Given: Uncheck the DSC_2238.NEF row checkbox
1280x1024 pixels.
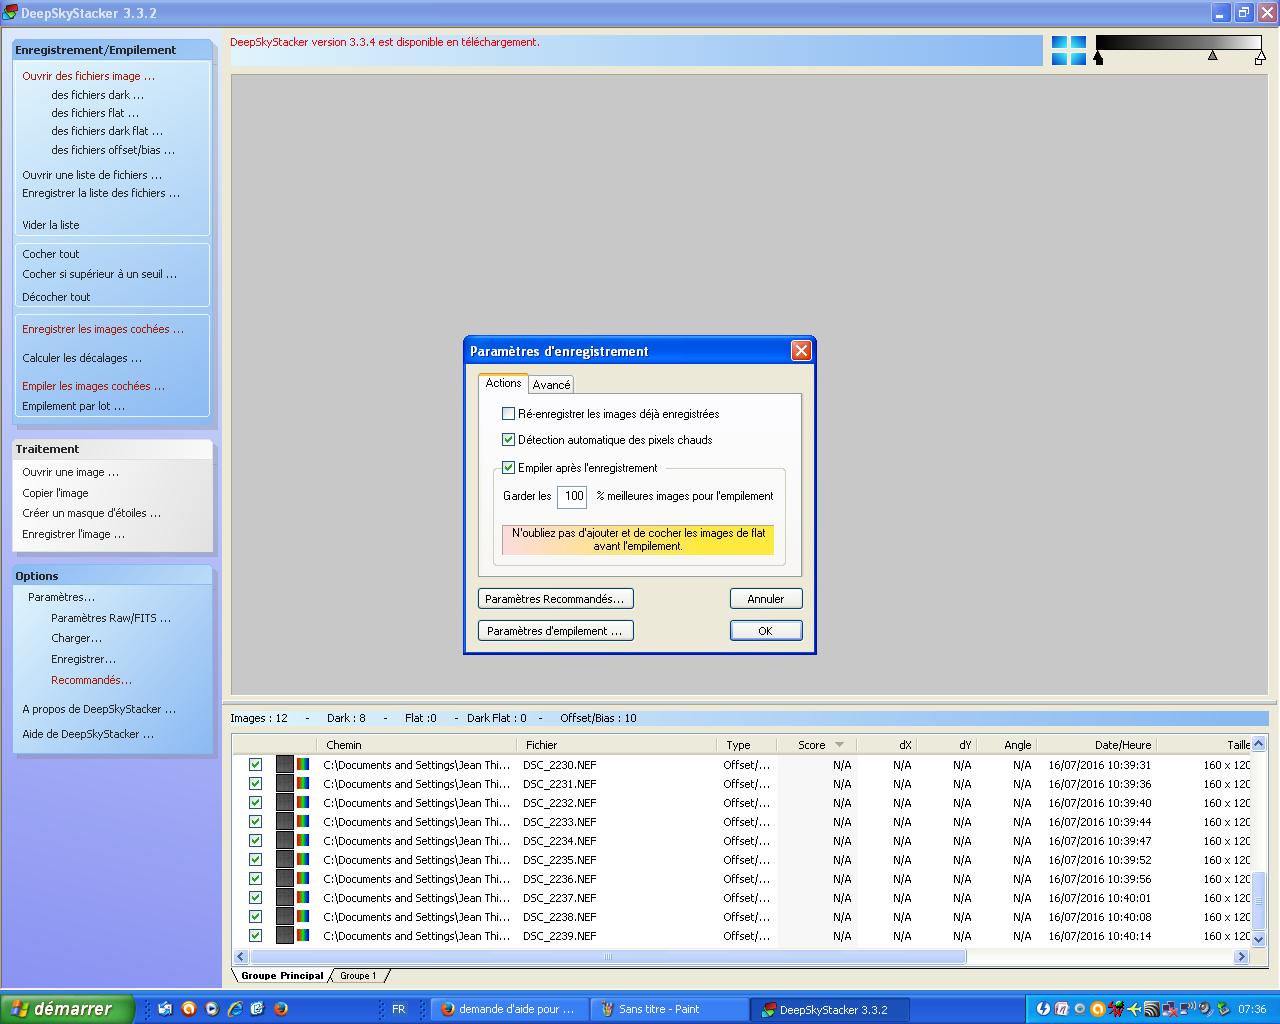Looking at the screenshot, I should (255, 916).
